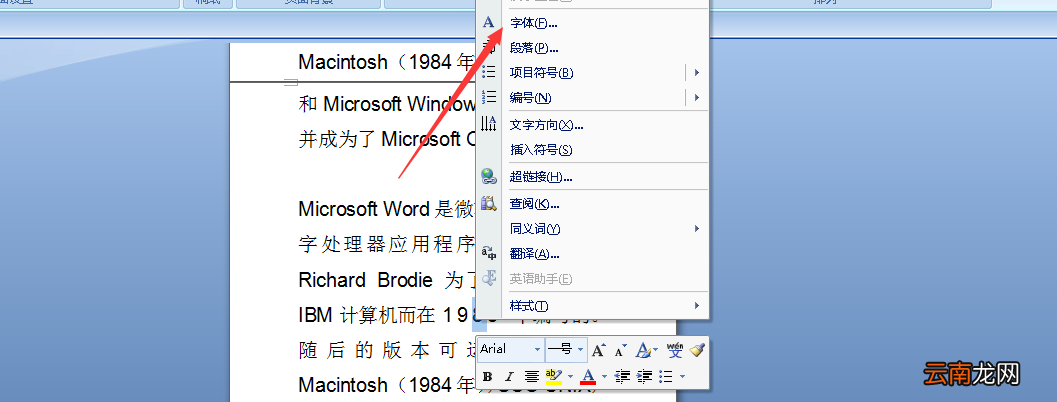Open the Arial font name dropdown
Viewport: 1057px width, 402px height.
(x=537, y=349)
